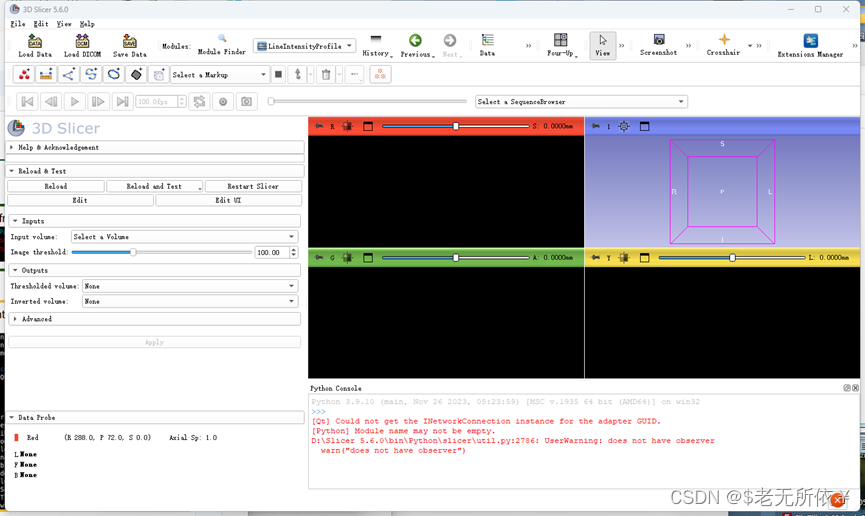The image size is (865, 516).
Task: Open the Load Data tool
Action: pos(35,46)
